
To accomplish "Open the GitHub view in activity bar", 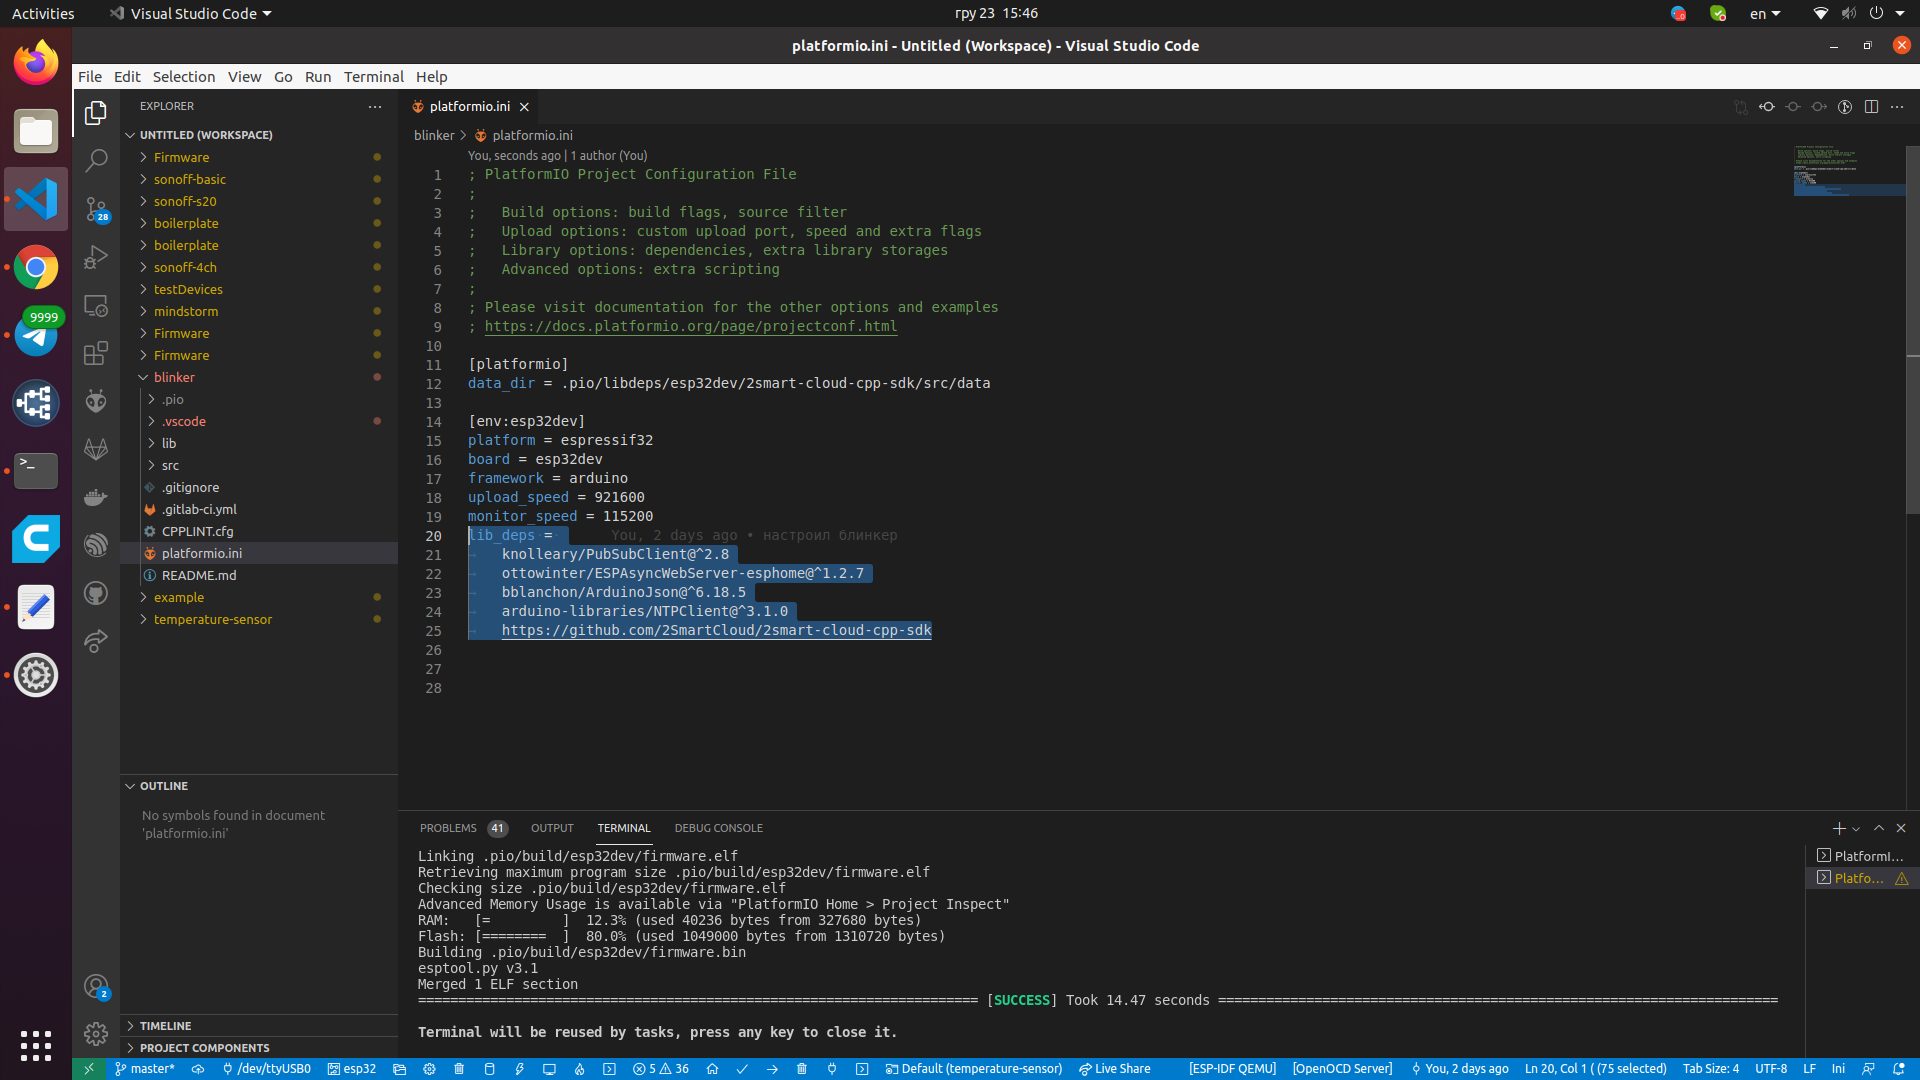I will [x=96, y=593].
